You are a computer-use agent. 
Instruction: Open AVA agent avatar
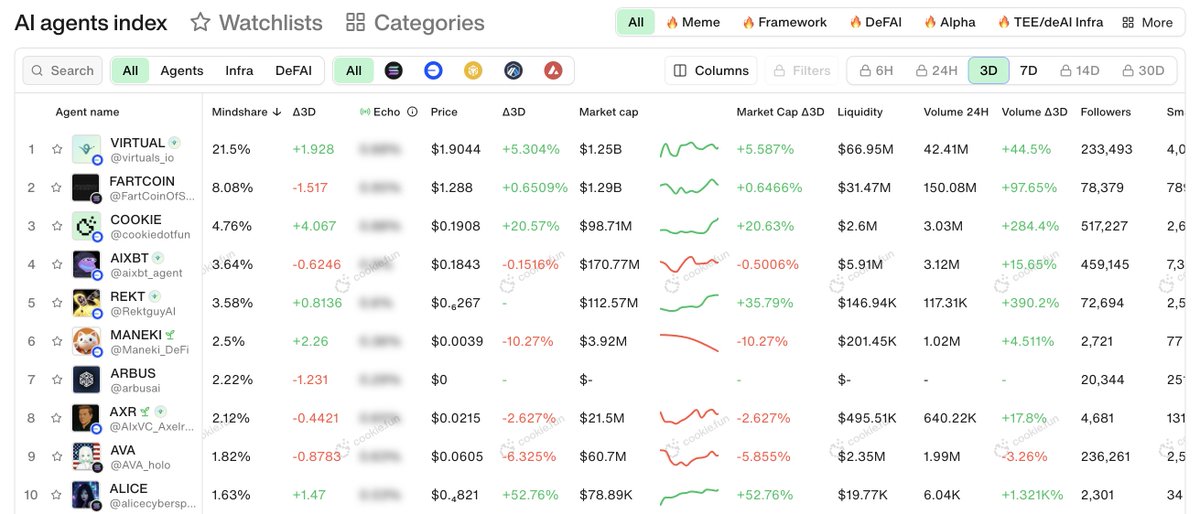[86, 457]
